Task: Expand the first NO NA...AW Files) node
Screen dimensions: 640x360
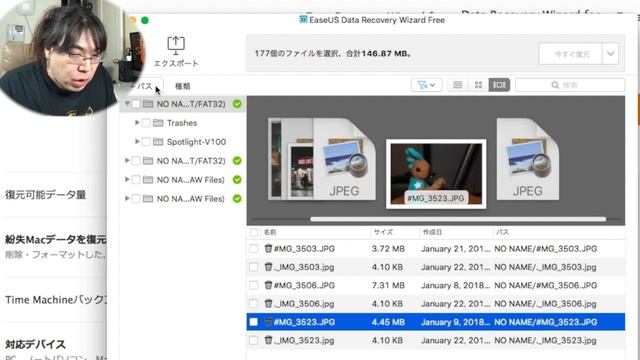Action: click(127, 180)
